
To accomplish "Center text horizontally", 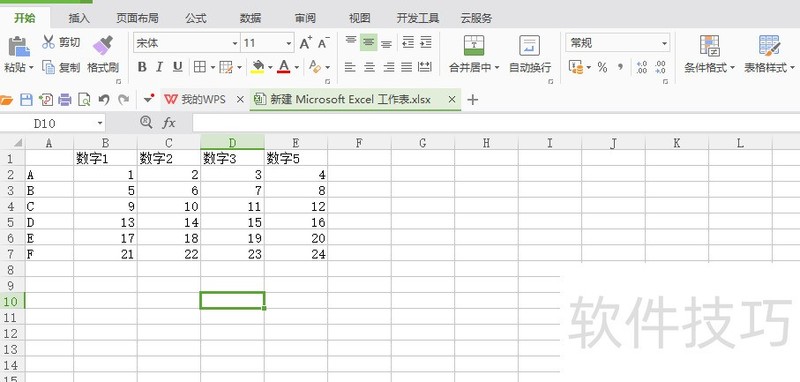I will point(369,67).
